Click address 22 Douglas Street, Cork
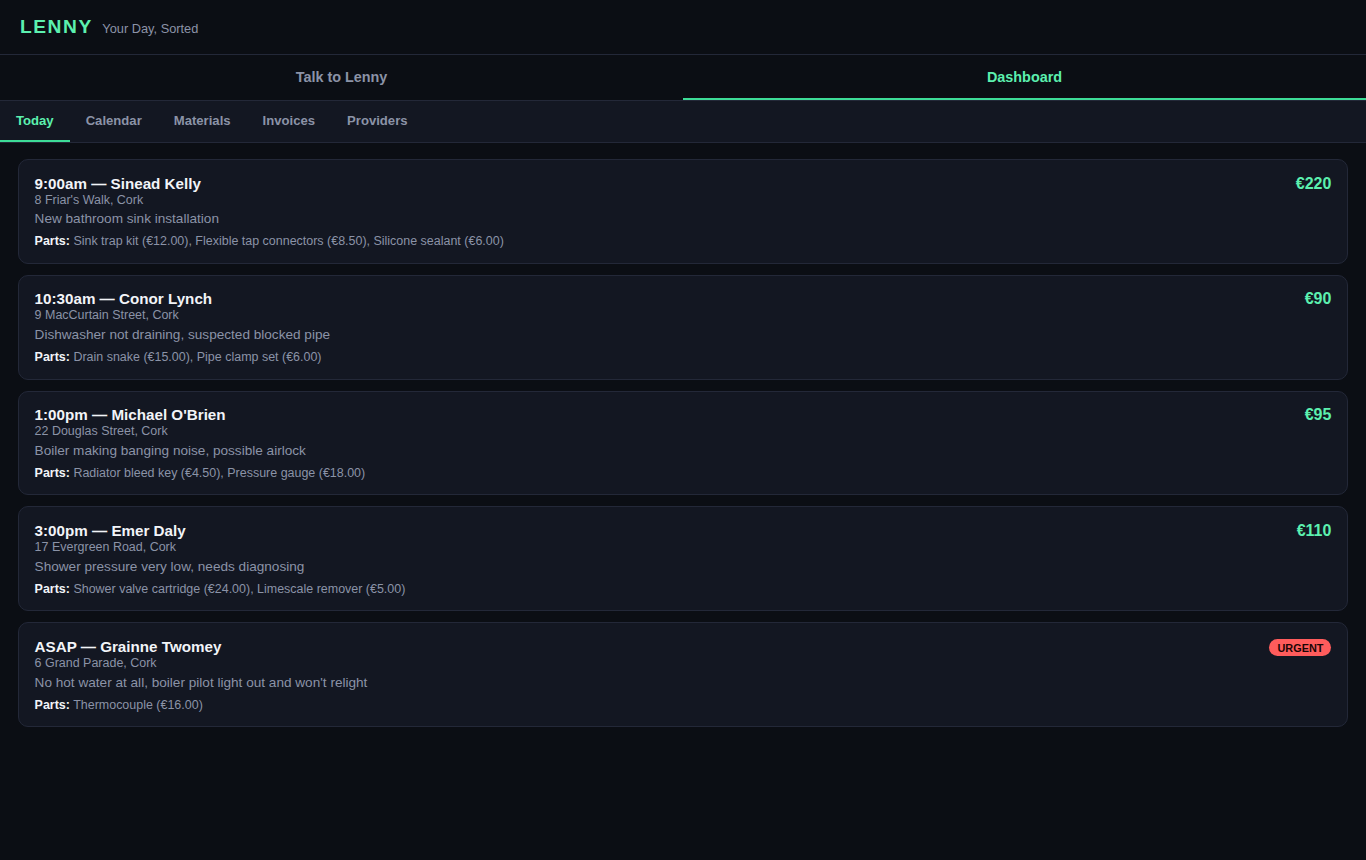Image resolution: width=1366 pixels, height=860 pixels. tap(101, 431)
